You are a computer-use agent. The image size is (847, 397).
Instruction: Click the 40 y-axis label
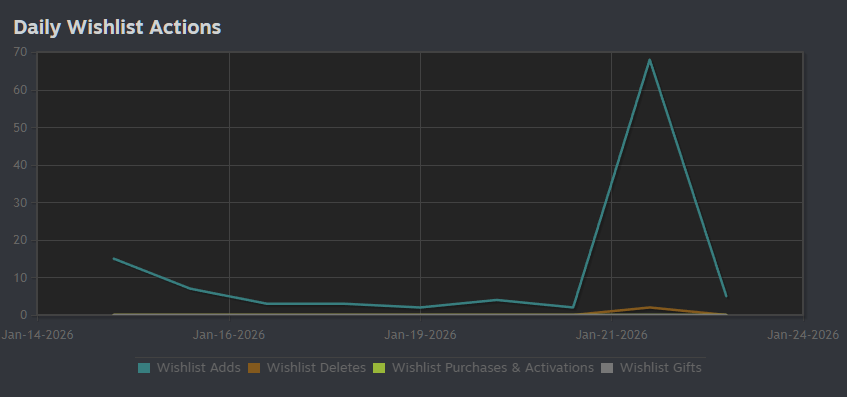click(x=21, y=165)
